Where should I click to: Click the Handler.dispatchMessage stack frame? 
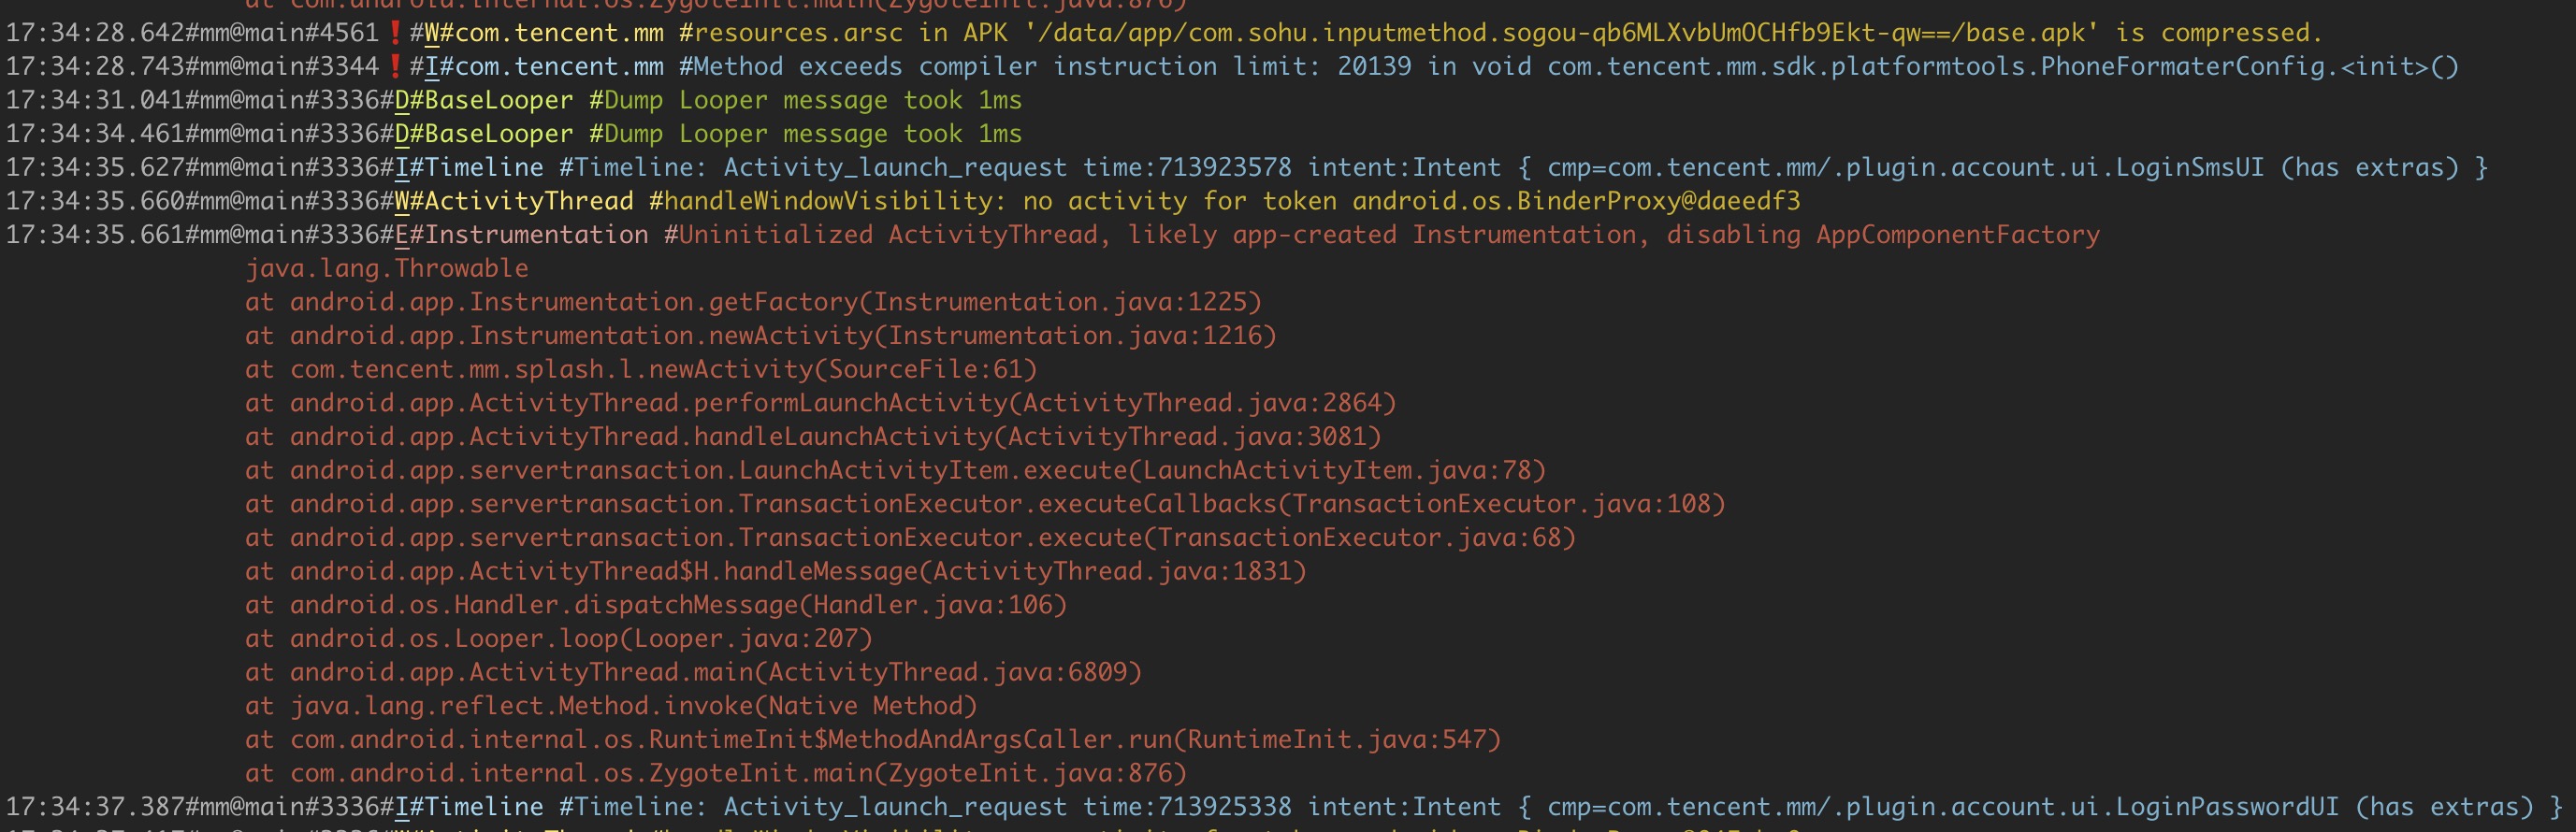[x=656, y=605]
